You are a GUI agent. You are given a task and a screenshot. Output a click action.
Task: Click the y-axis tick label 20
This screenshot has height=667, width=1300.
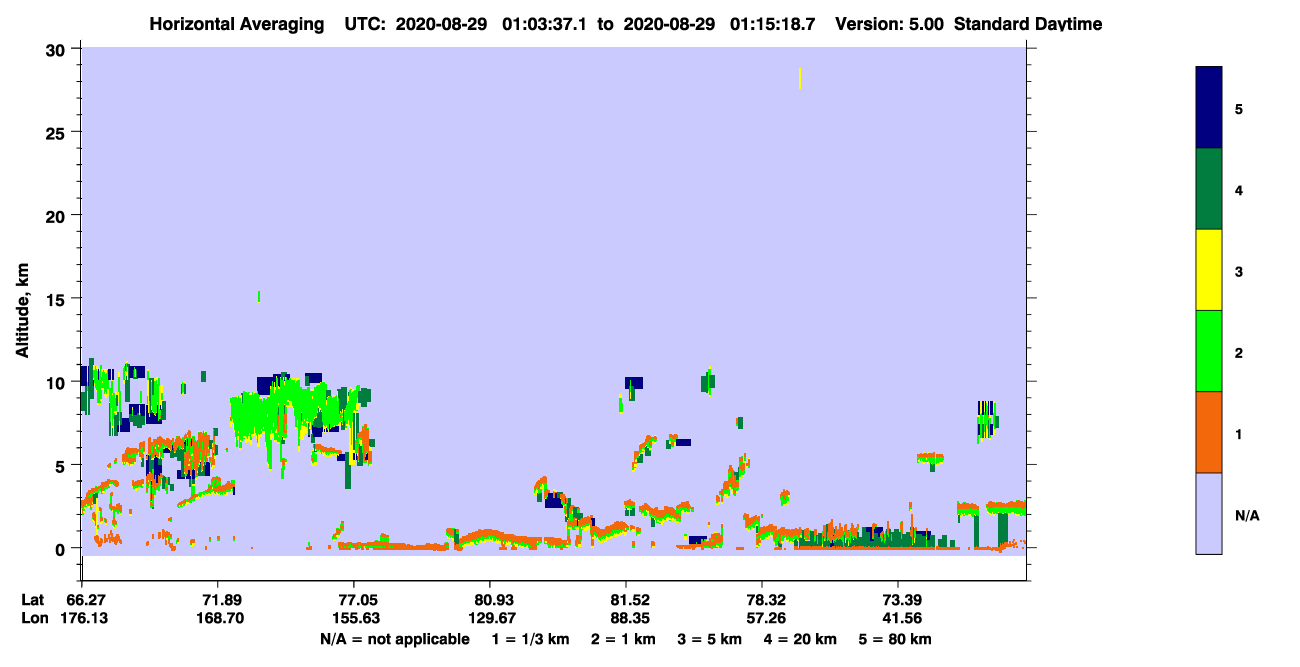pos(57,216)
